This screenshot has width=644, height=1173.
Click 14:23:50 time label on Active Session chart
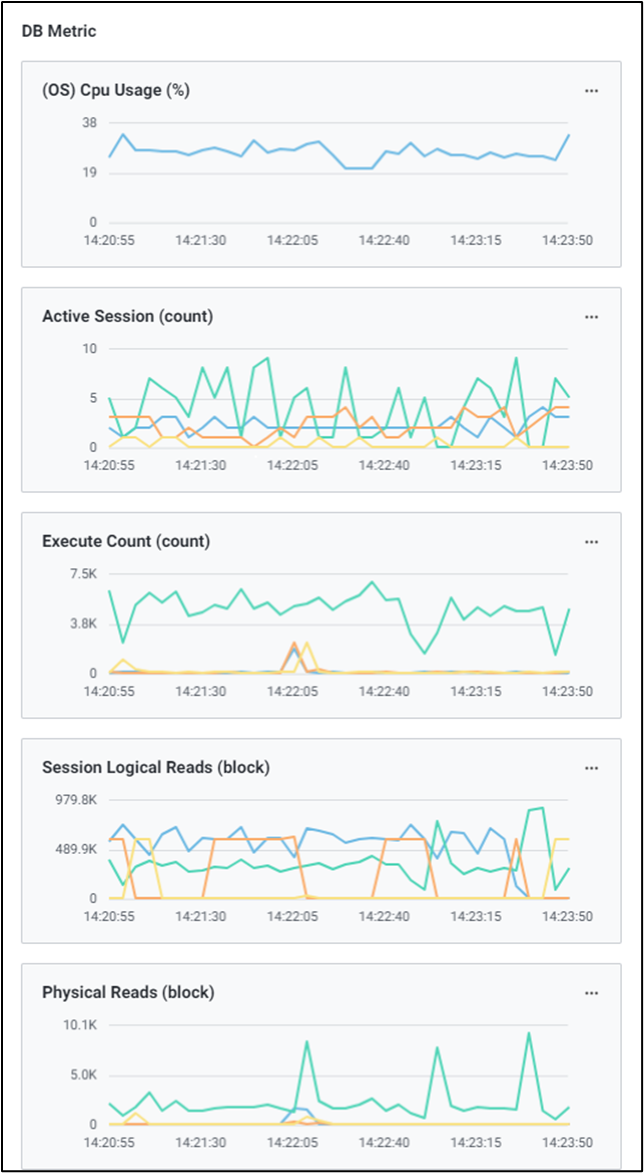pyautogui.click(x=566, y=466)
